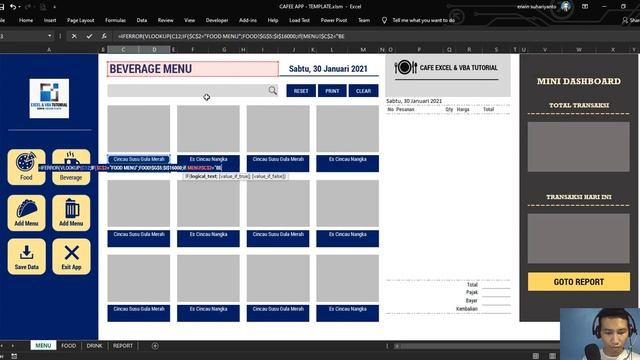Click the plate and cutlery cafe icon
This screenshot has width=640, height=360.
point(406,67)
